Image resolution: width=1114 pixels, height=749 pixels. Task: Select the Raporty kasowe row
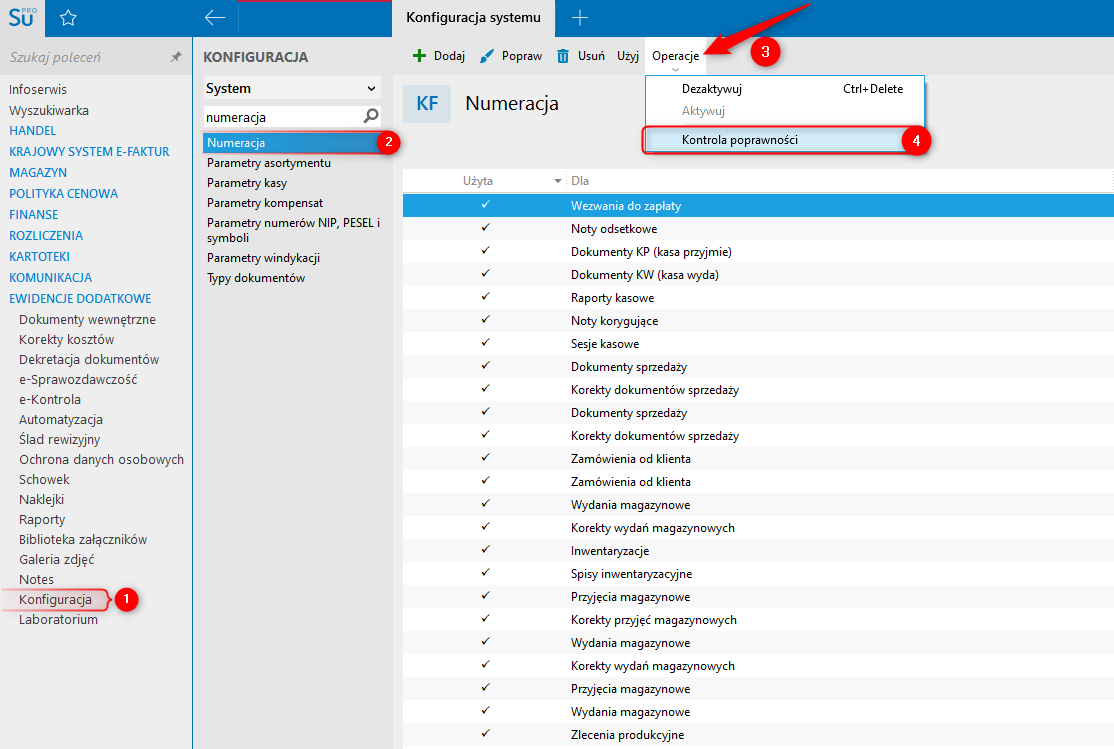coord(758,298)
